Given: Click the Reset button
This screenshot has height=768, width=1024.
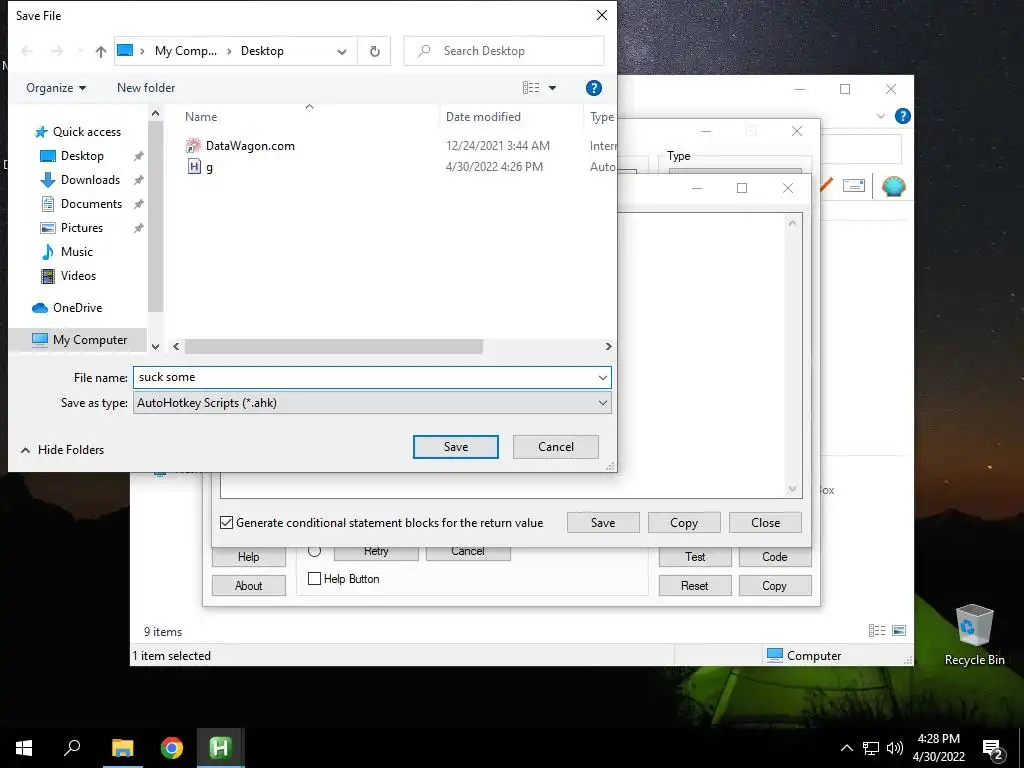Looking at the screenshot, I should point(695,586).
